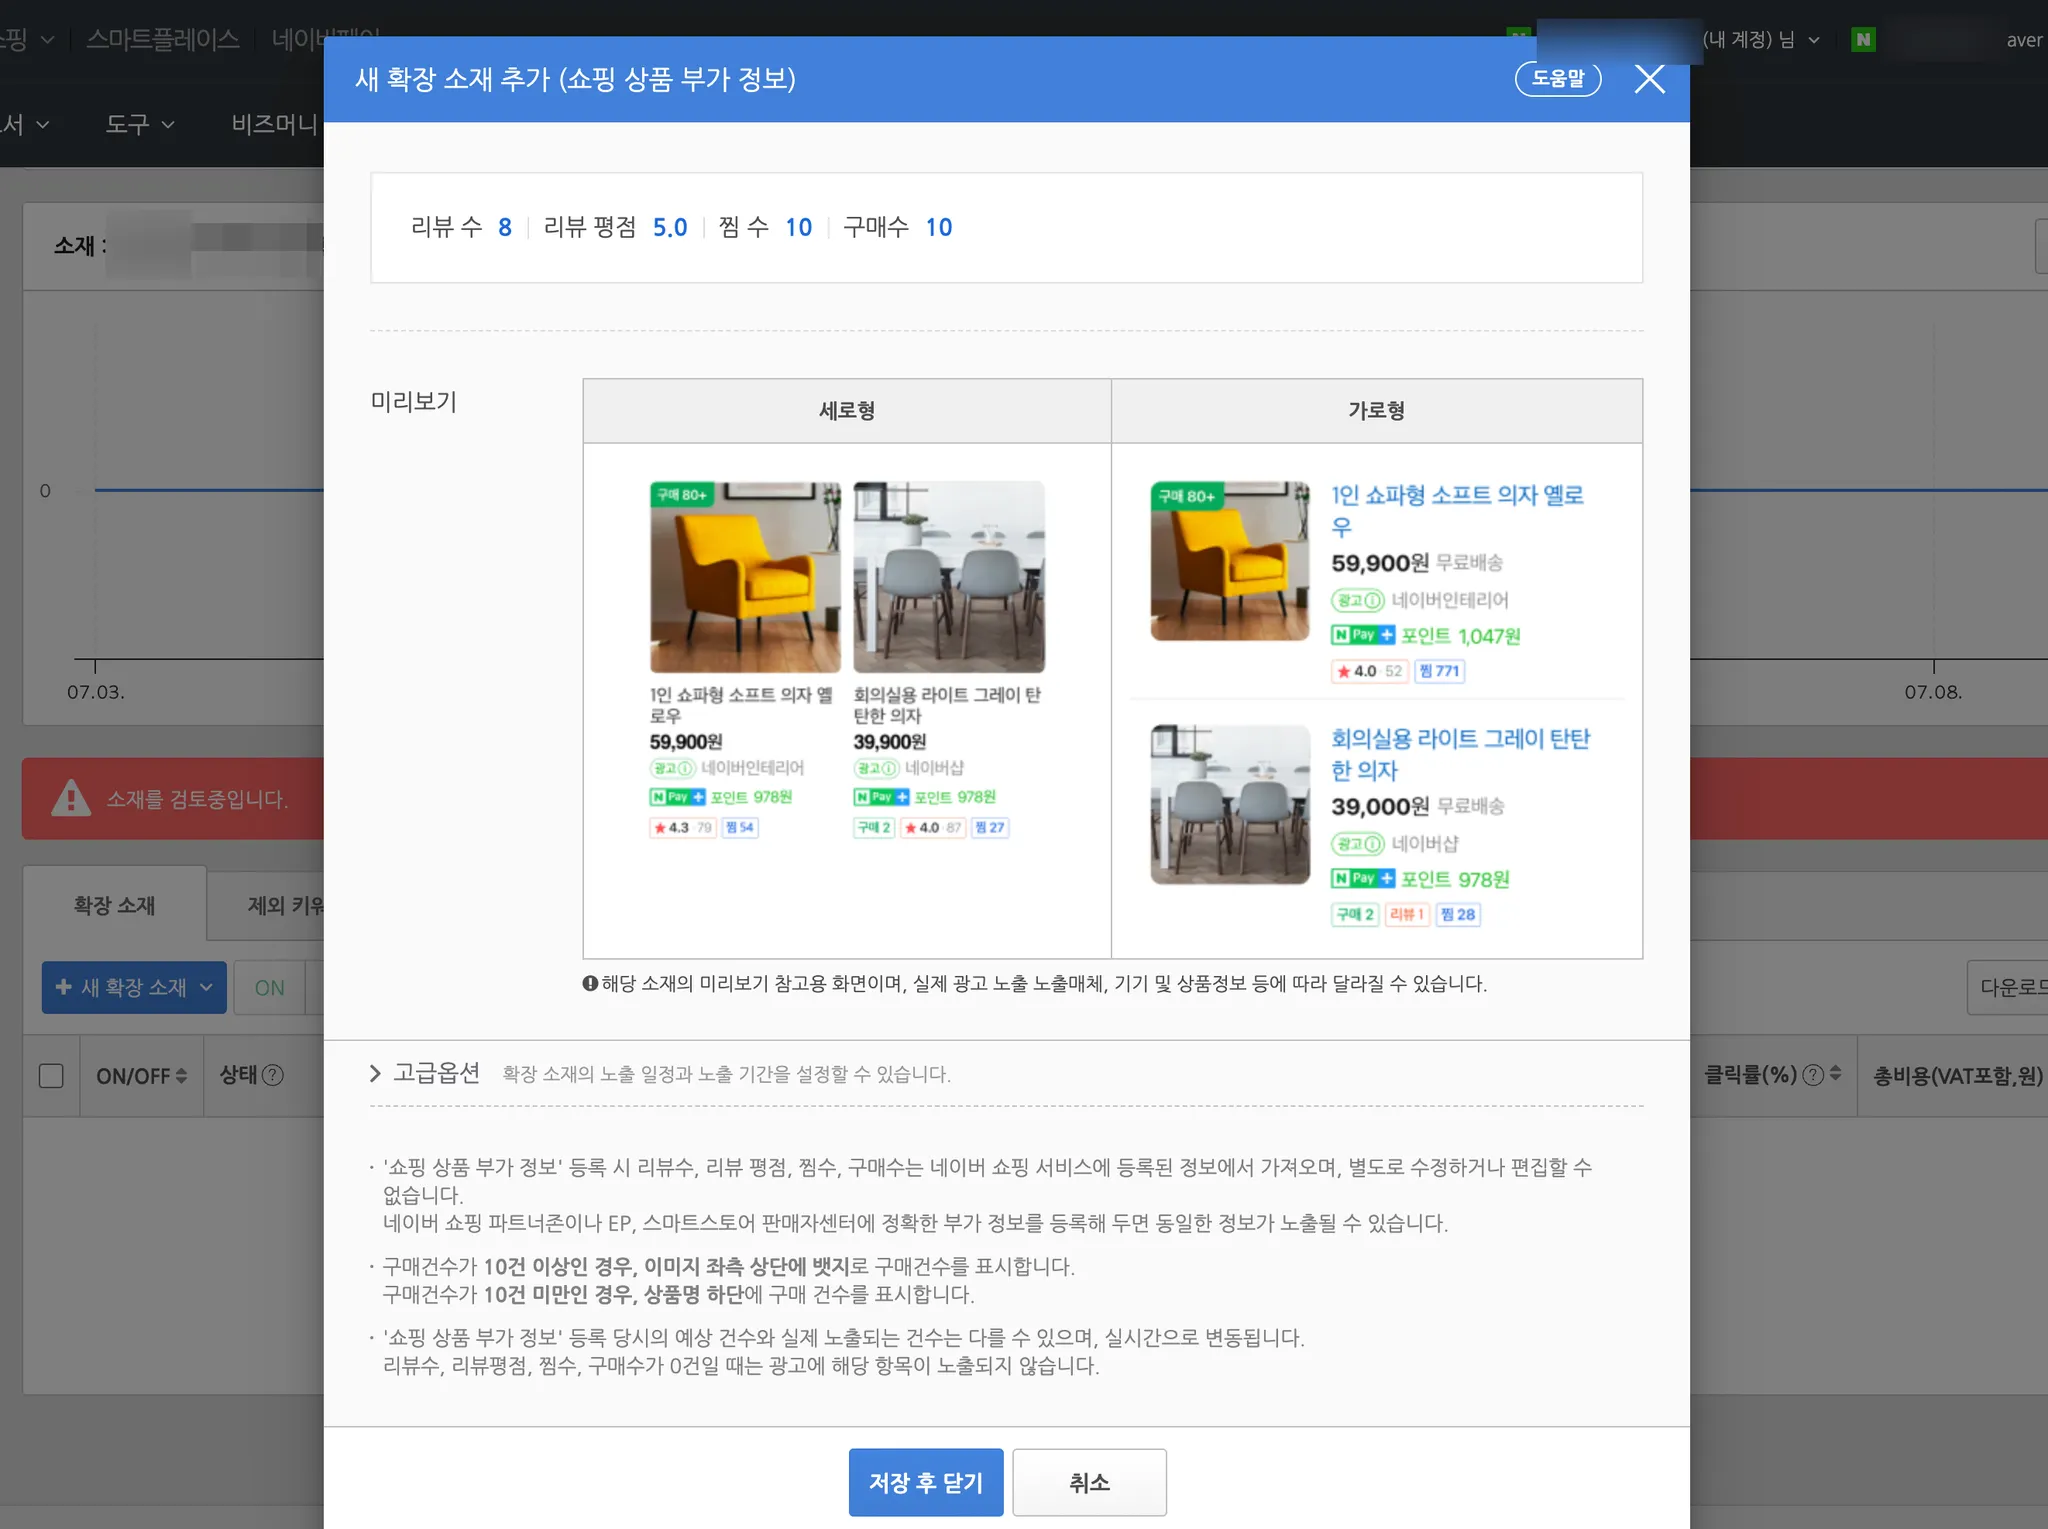Open the 스마트플레이스 top menu item
The width and height of the screenshot is (2048, 1529).
[162, 40]
